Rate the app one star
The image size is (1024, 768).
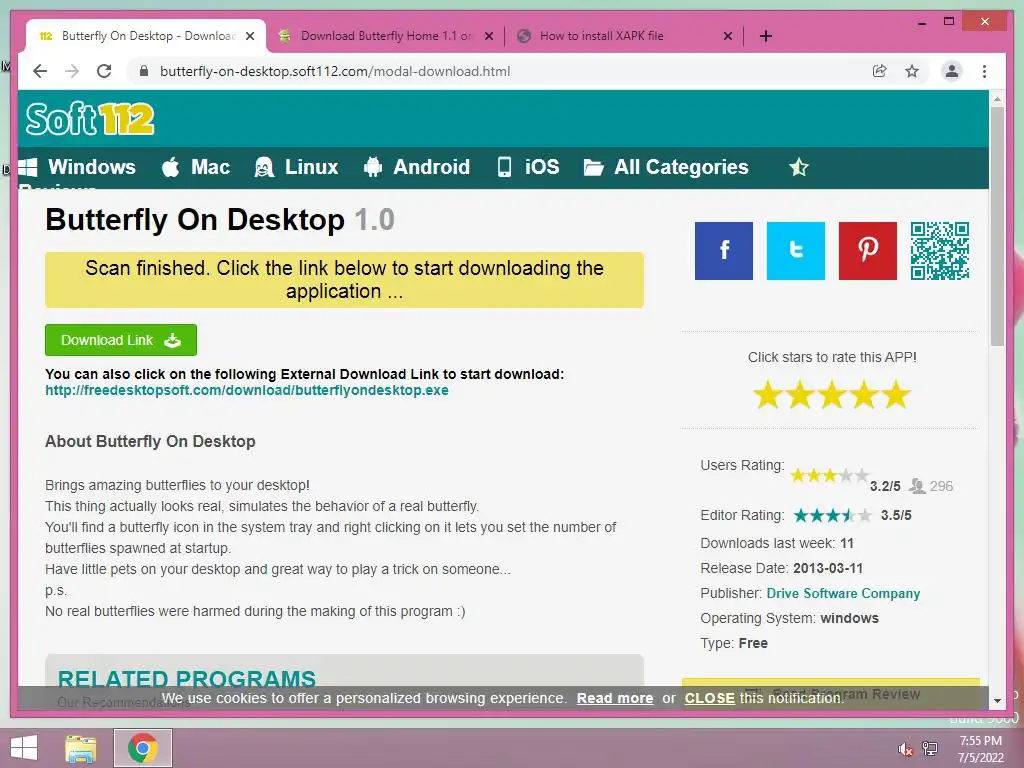click(768, 395)
